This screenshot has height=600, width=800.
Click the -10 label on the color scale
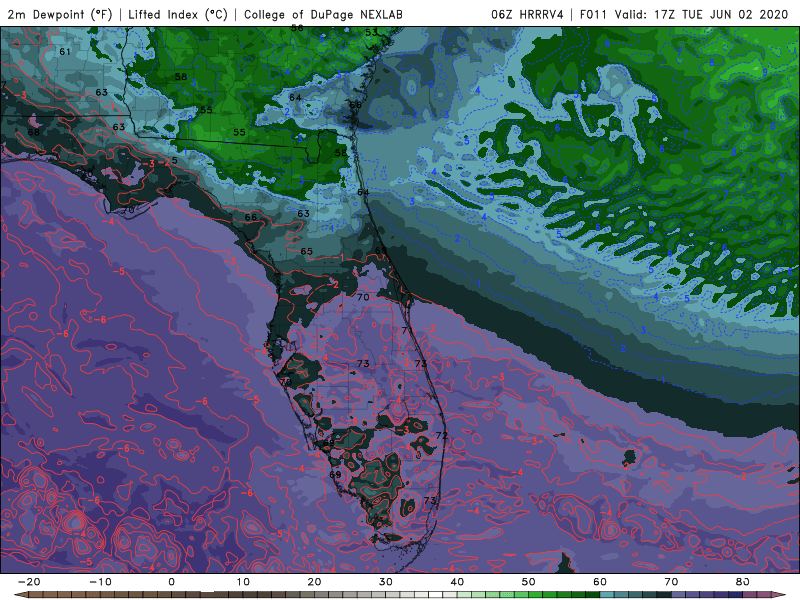click(x=100, y=582)
